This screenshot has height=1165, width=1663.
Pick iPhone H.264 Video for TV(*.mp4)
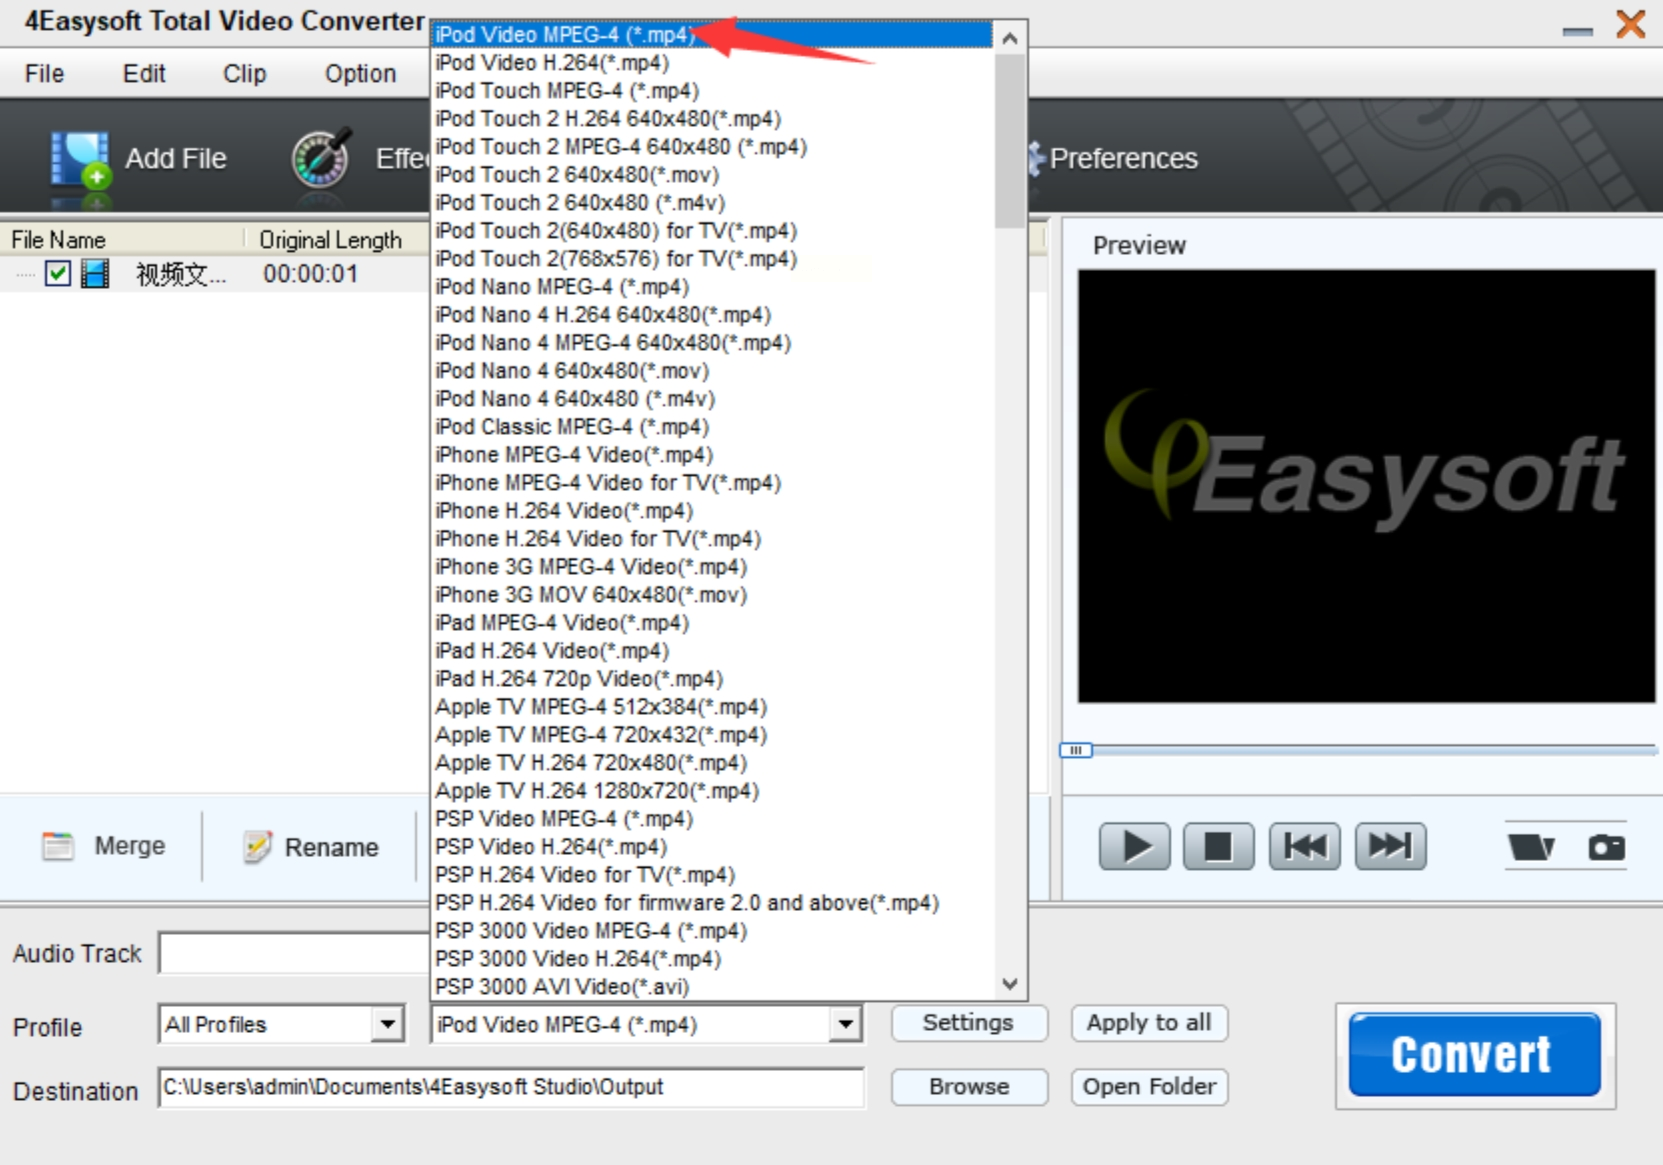pos(712,538)
